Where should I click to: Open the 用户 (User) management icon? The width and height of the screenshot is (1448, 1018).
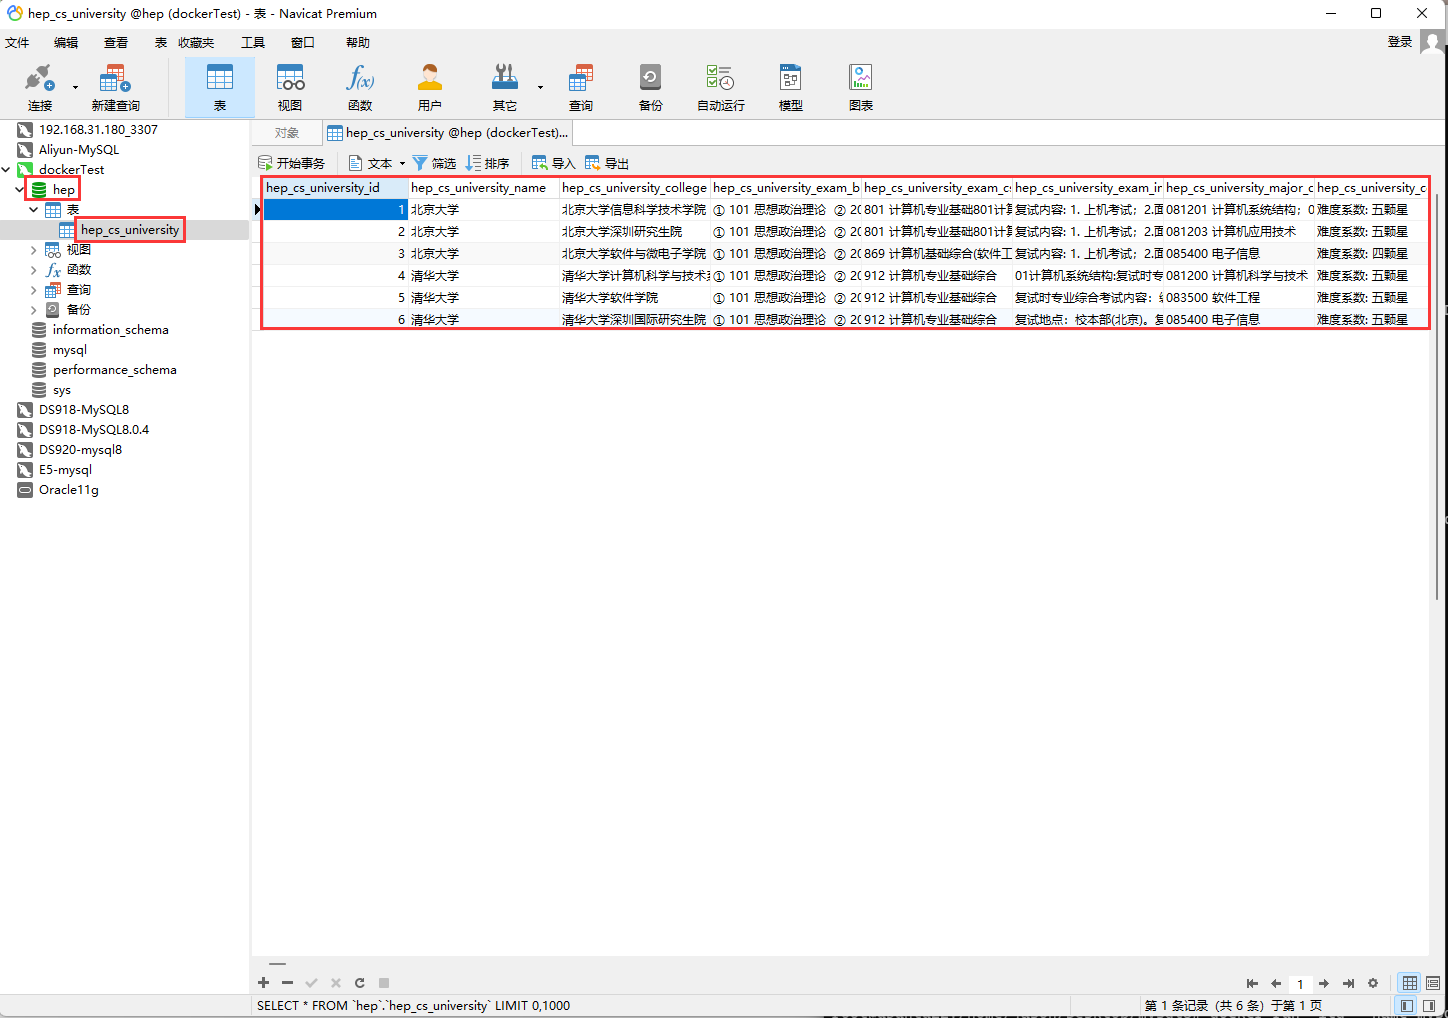click(x=430, y=87)
